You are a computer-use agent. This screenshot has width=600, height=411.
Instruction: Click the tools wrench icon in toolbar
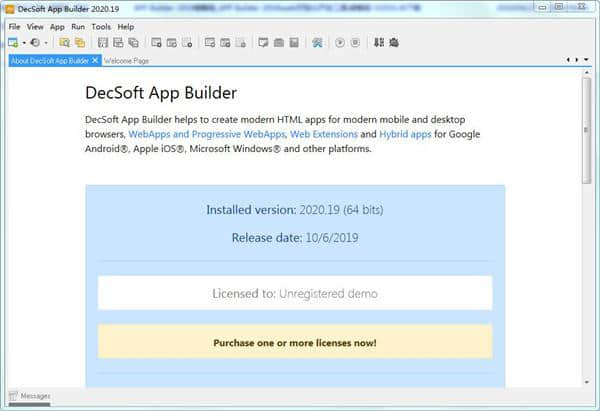pos(317,43)
